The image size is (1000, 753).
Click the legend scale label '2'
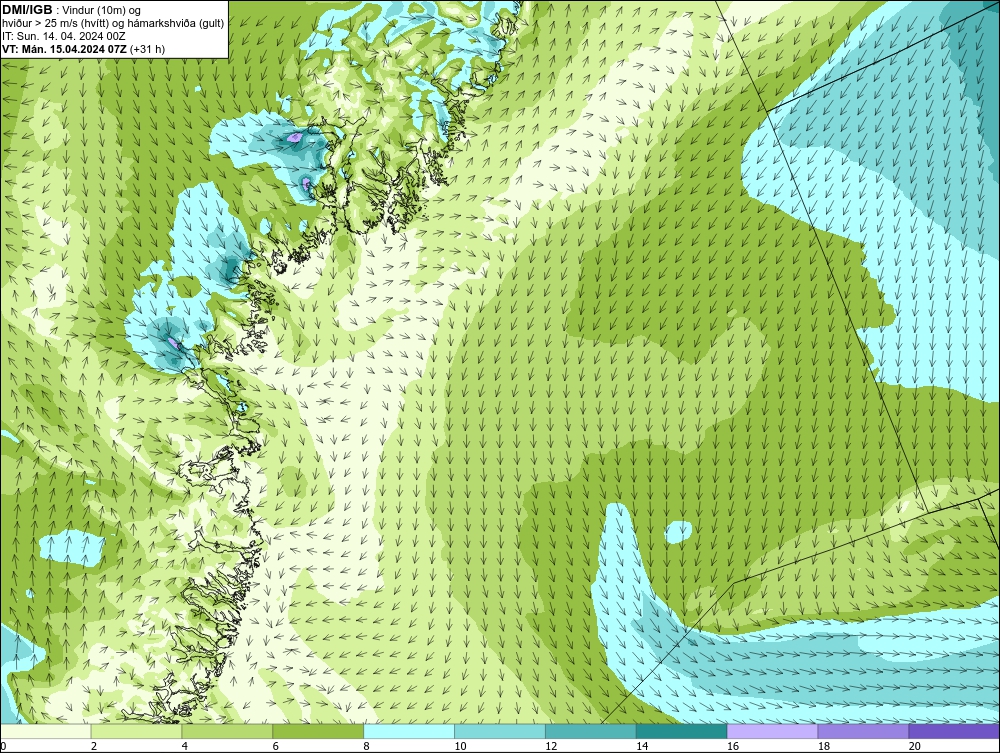[94, 746]
